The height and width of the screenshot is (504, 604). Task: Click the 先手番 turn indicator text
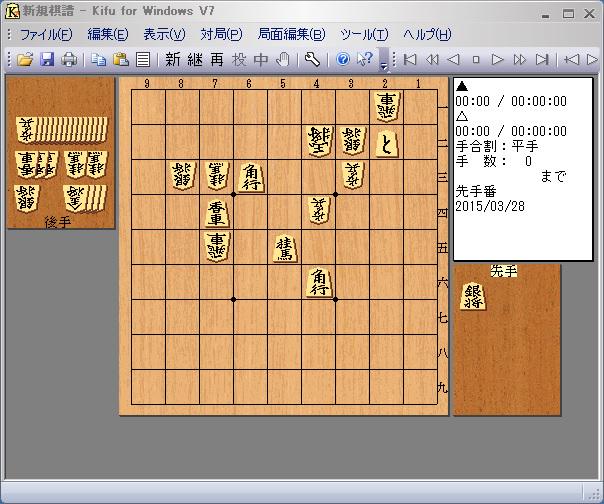(x=476, y=191)
